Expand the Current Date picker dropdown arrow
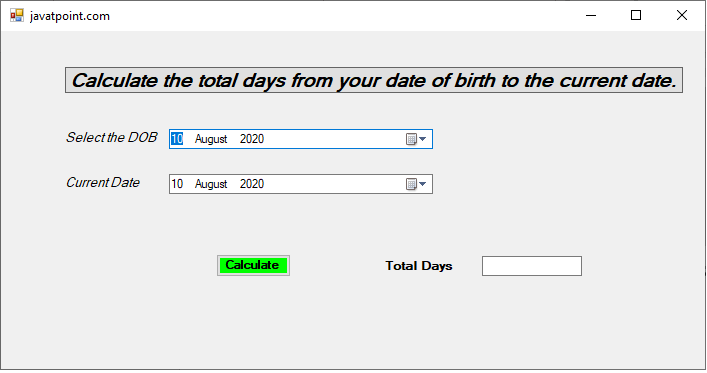707x373 pixels. (x=422, y=184)
